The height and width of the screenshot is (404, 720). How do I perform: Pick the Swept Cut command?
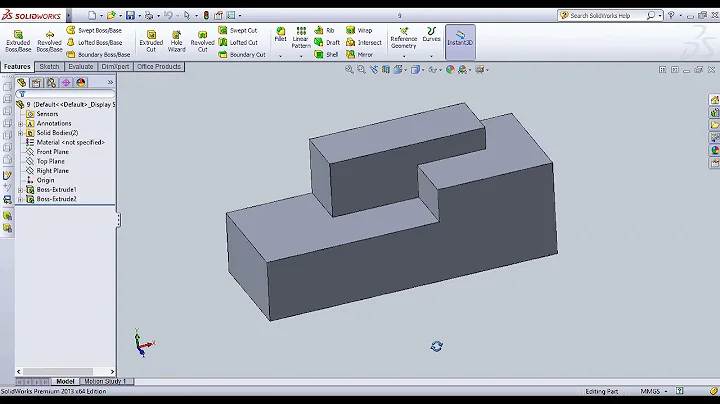pyautogui.click(x=238, y=30)
